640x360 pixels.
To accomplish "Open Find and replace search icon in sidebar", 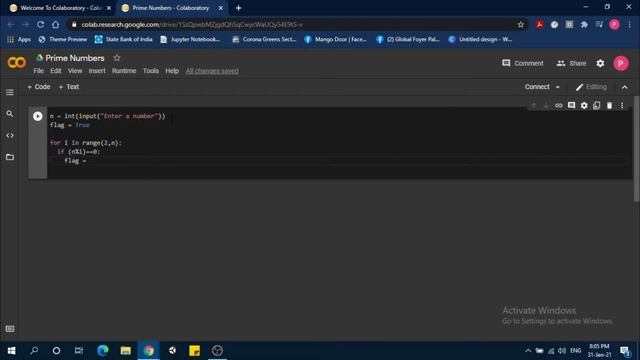I will tap(10, 114).
